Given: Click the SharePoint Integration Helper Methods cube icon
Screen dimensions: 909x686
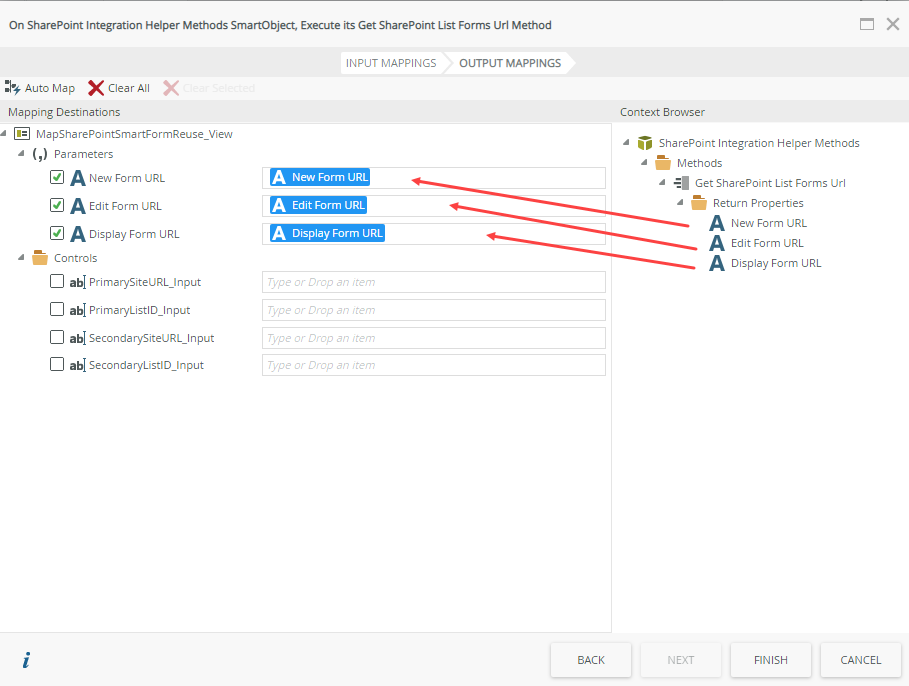Looking at the screenshot, I should pos(645,143).
